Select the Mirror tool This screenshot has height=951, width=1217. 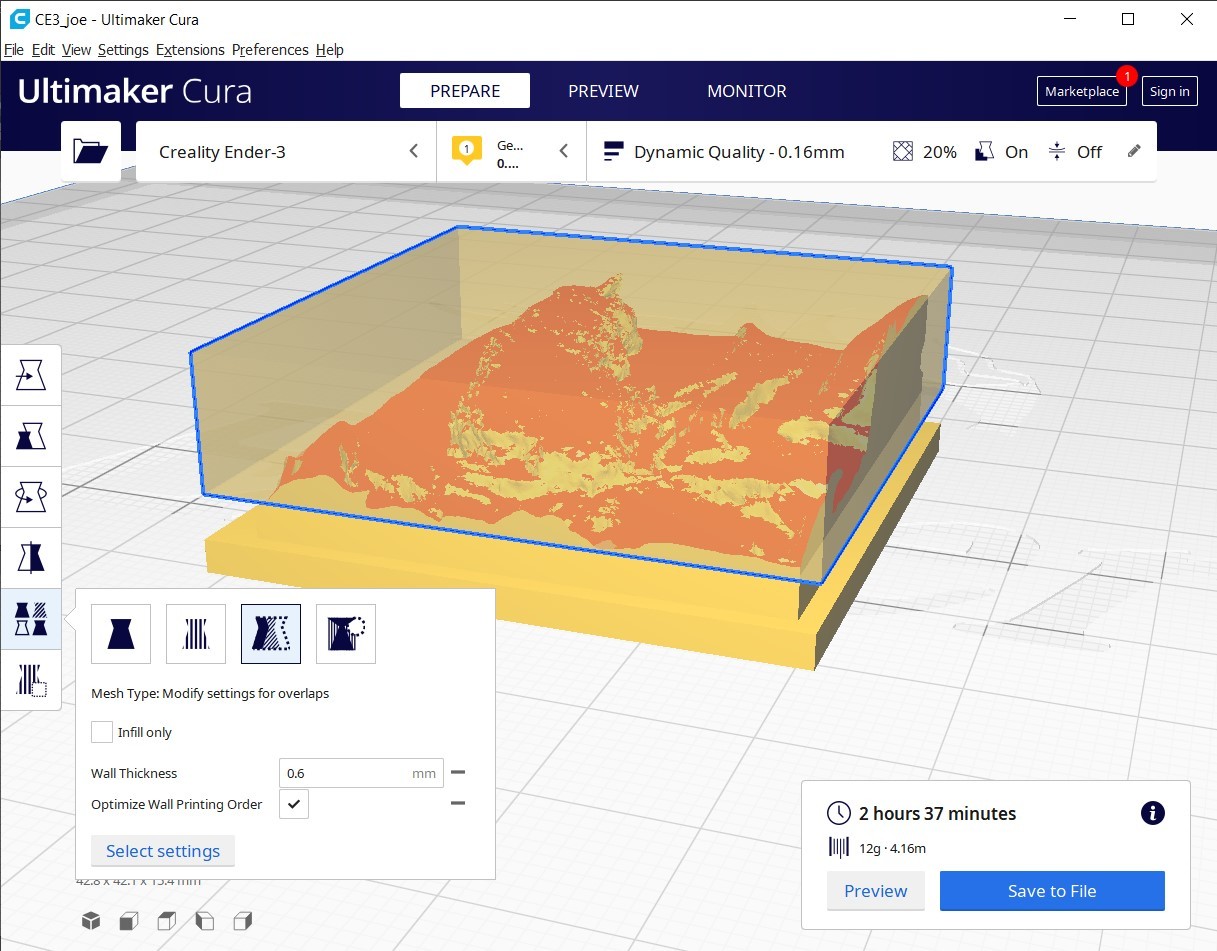click(31, 558)
